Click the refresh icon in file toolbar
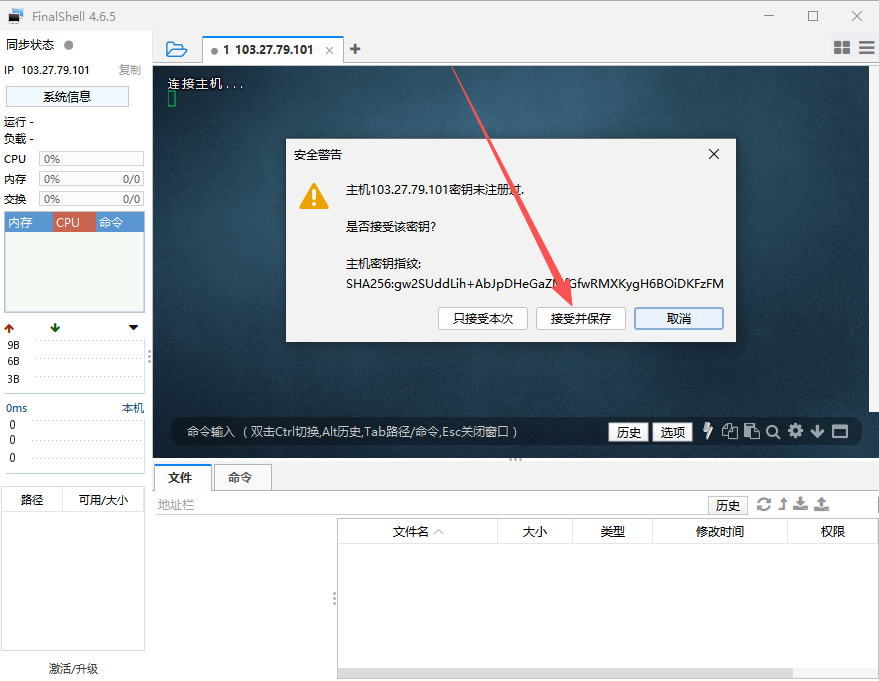879x681 pixels. click(764, 504)
